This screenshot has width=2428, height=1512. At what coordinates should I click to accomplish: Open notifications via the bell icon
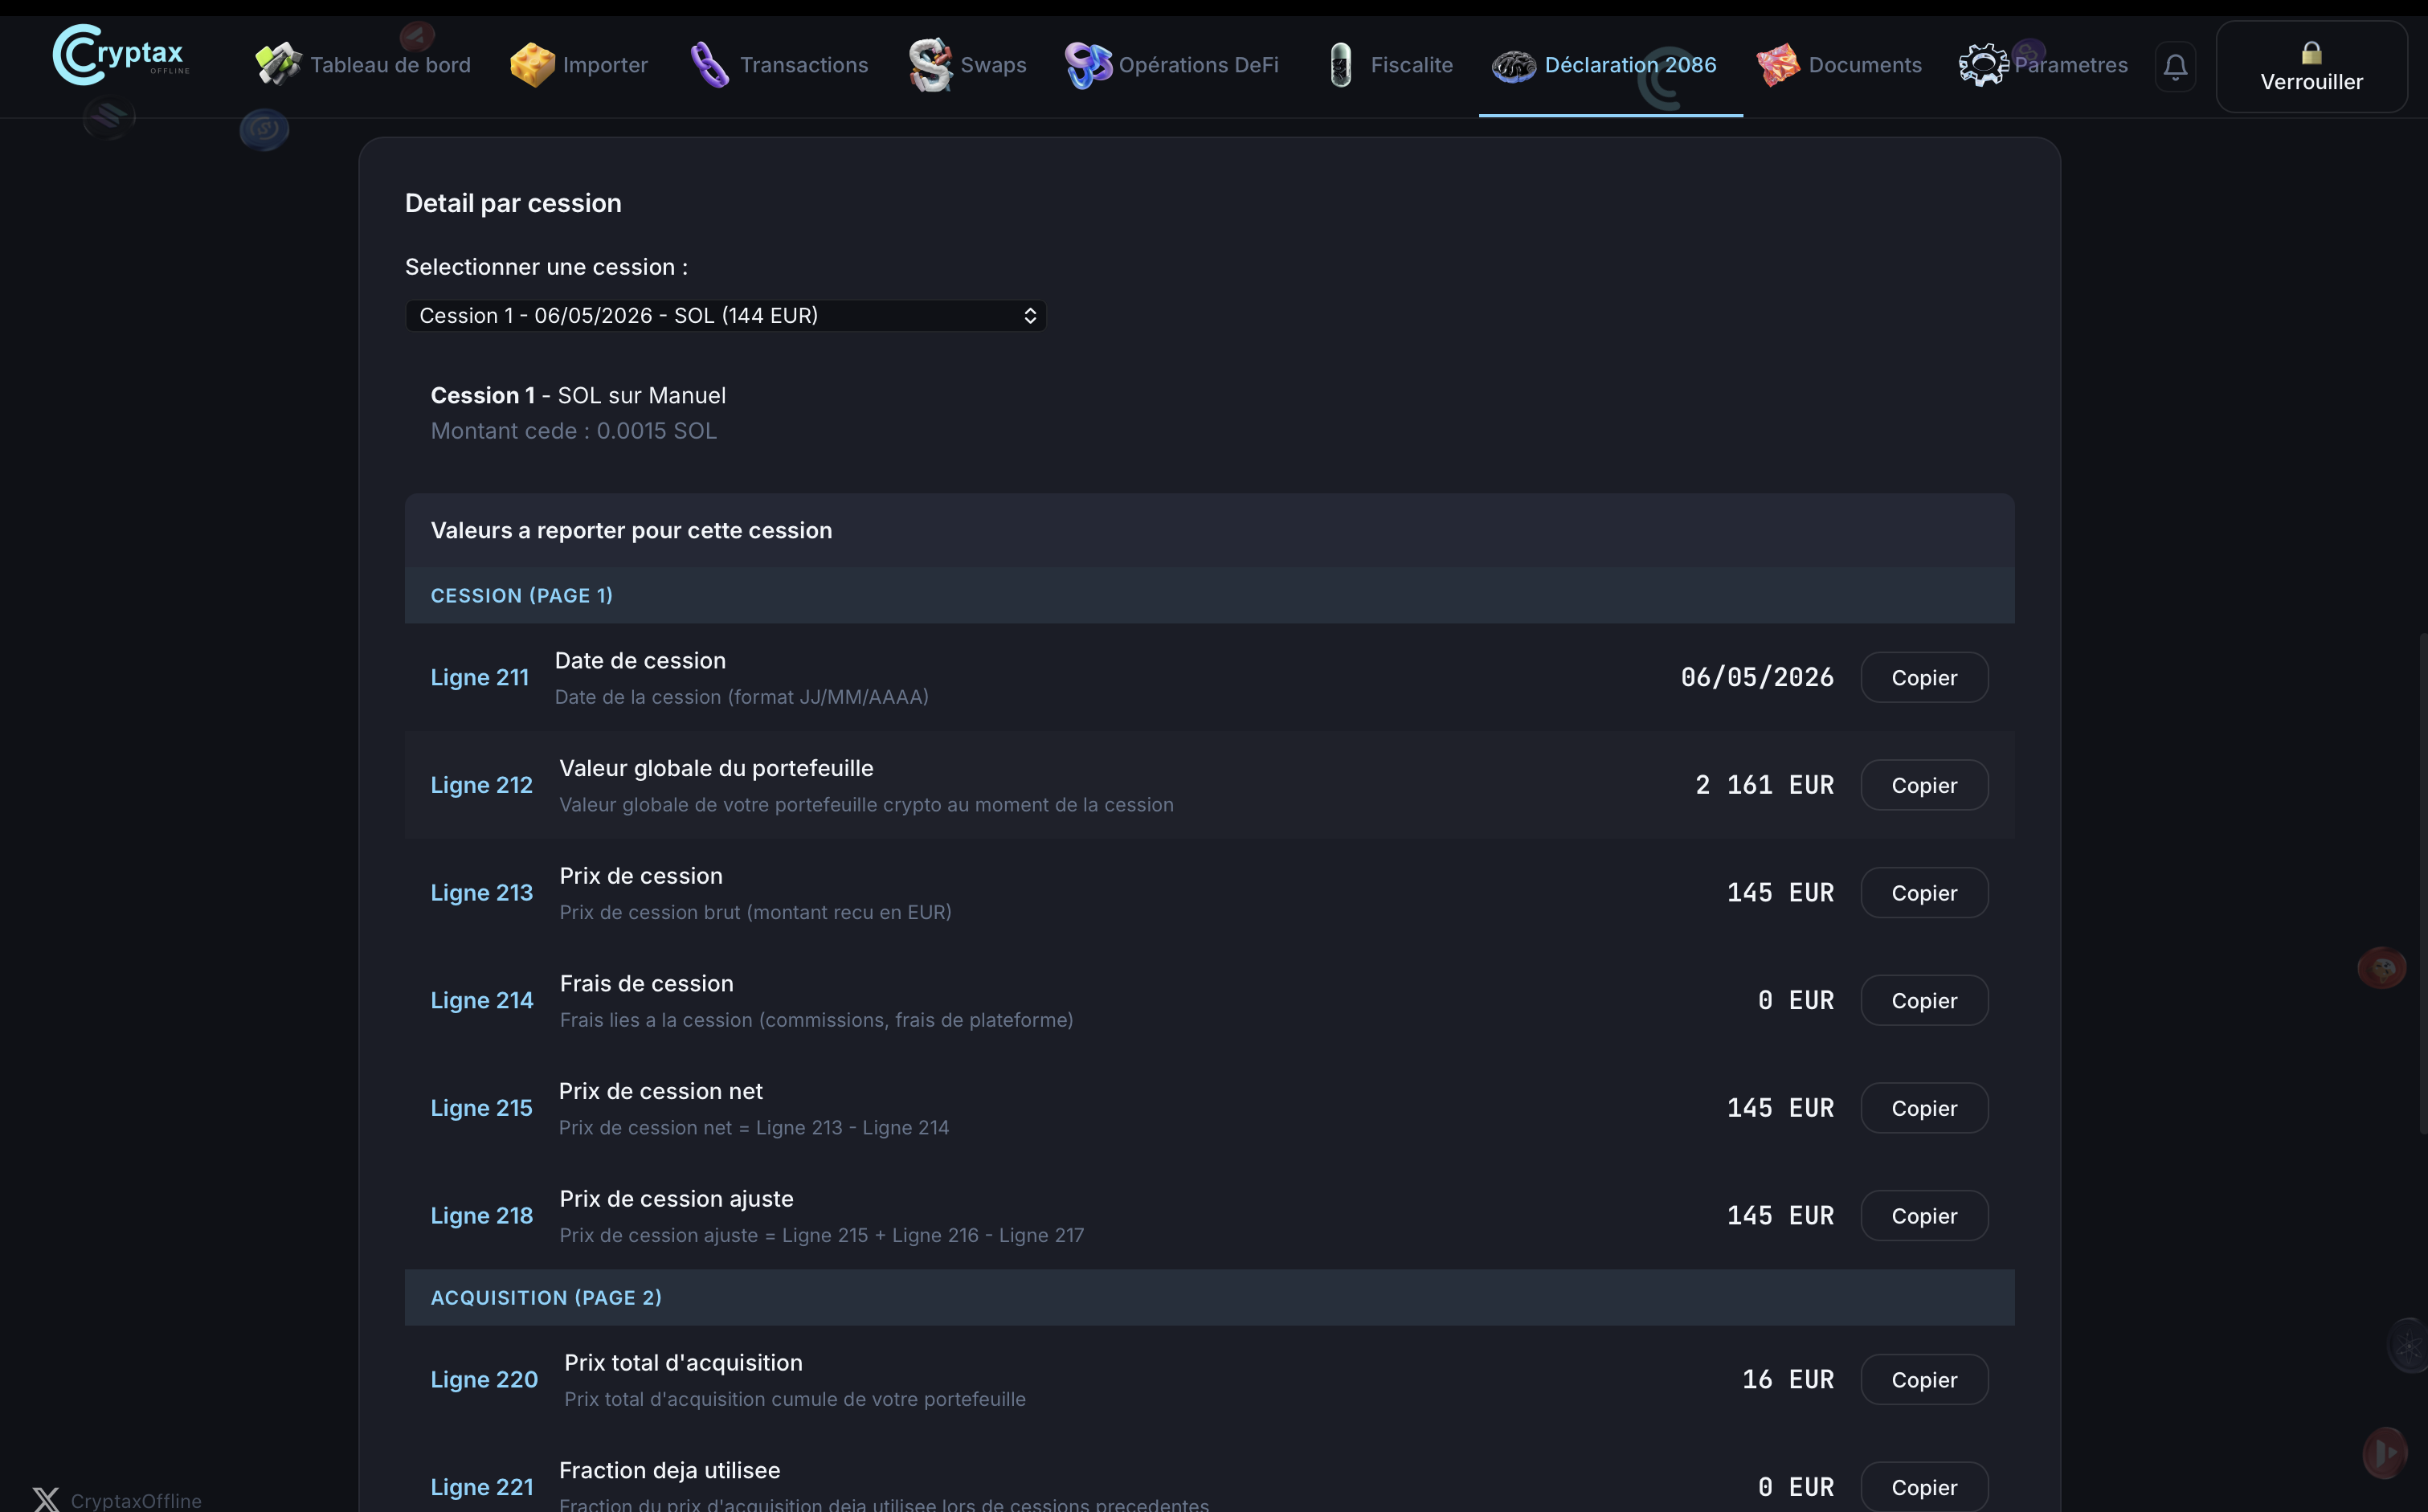[x=2175, y=67]
